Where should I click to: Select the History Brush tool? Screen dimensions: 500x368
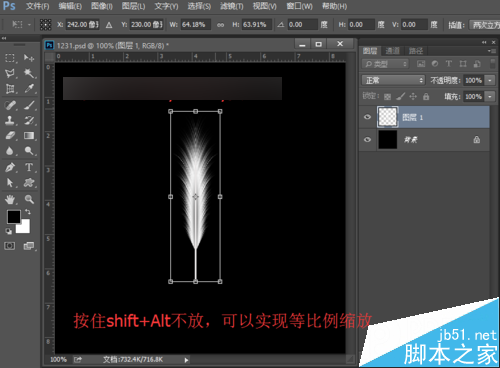click(29, 120)
